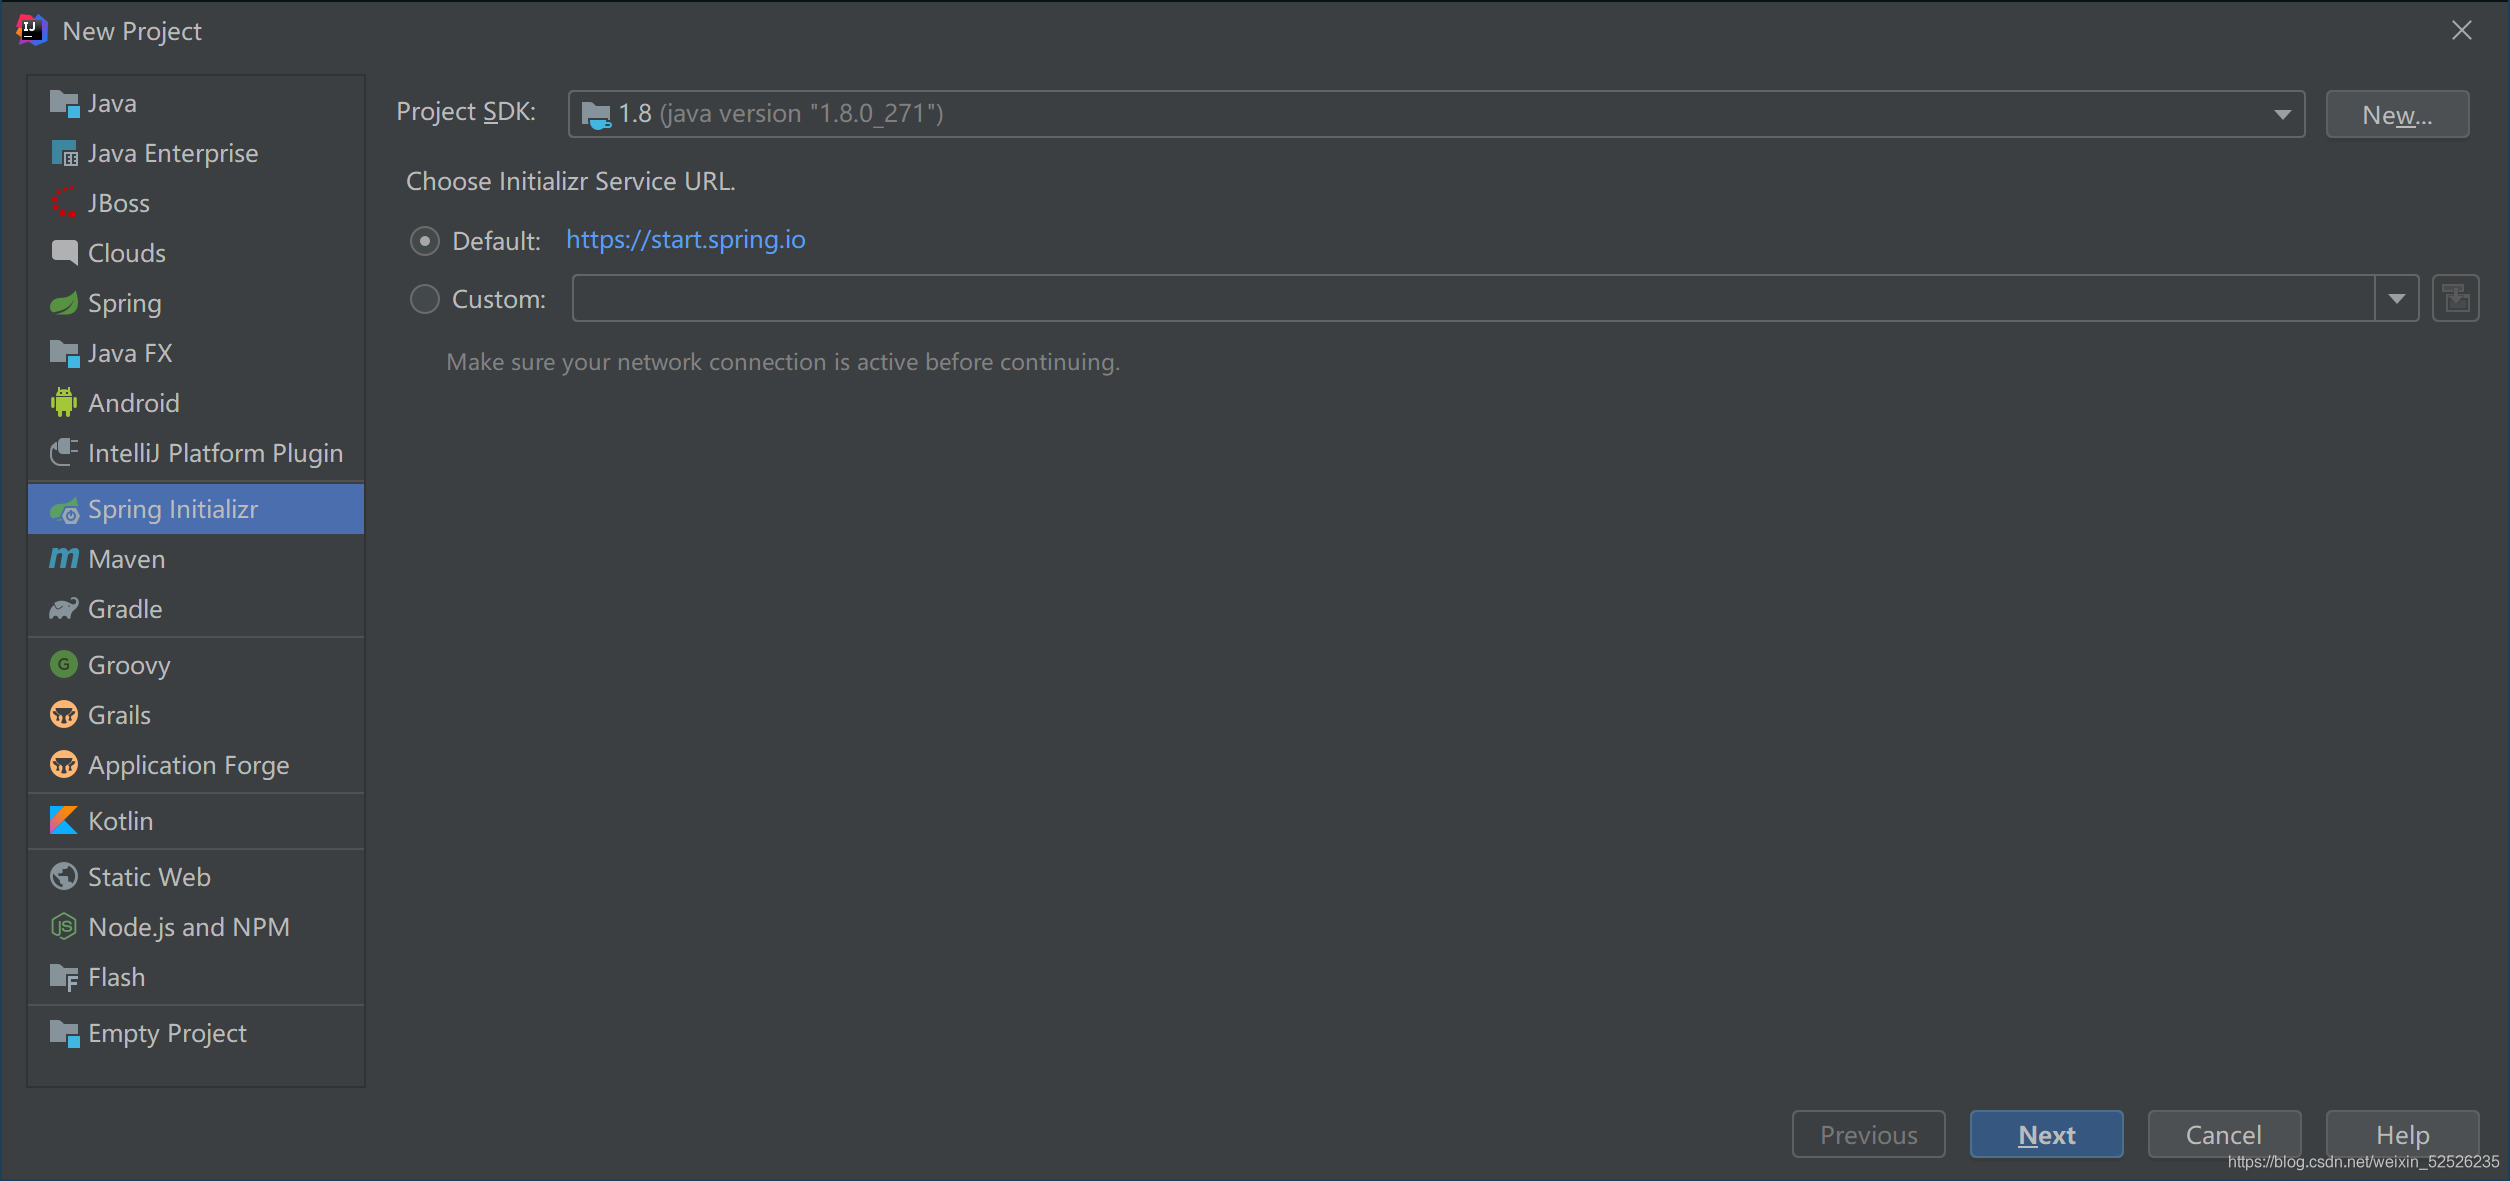Click the Cancel button
The image size is (2510, 1181).
(2224, 1134)
